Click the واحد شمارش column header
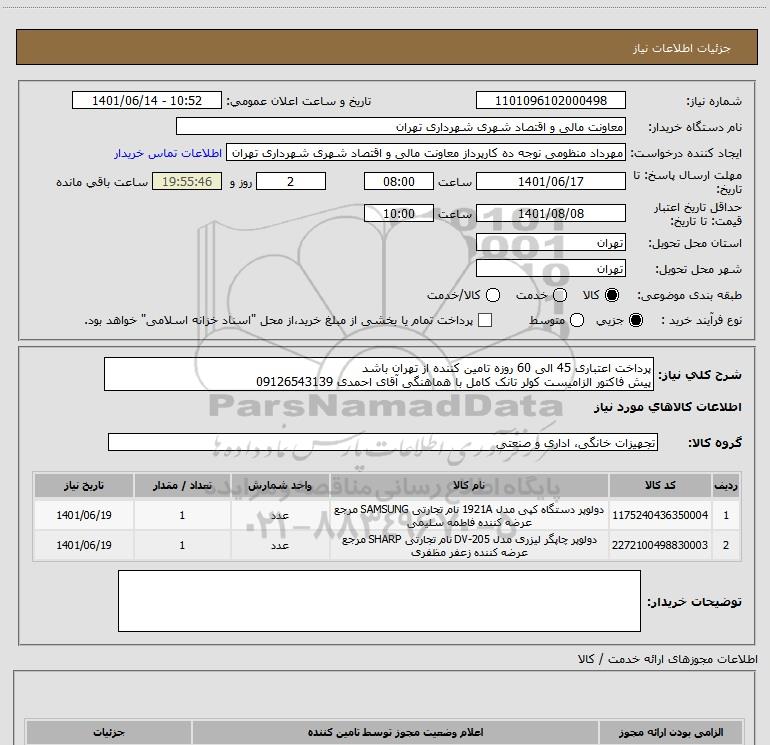The image size is (770, 745). (x=280, y=485)
